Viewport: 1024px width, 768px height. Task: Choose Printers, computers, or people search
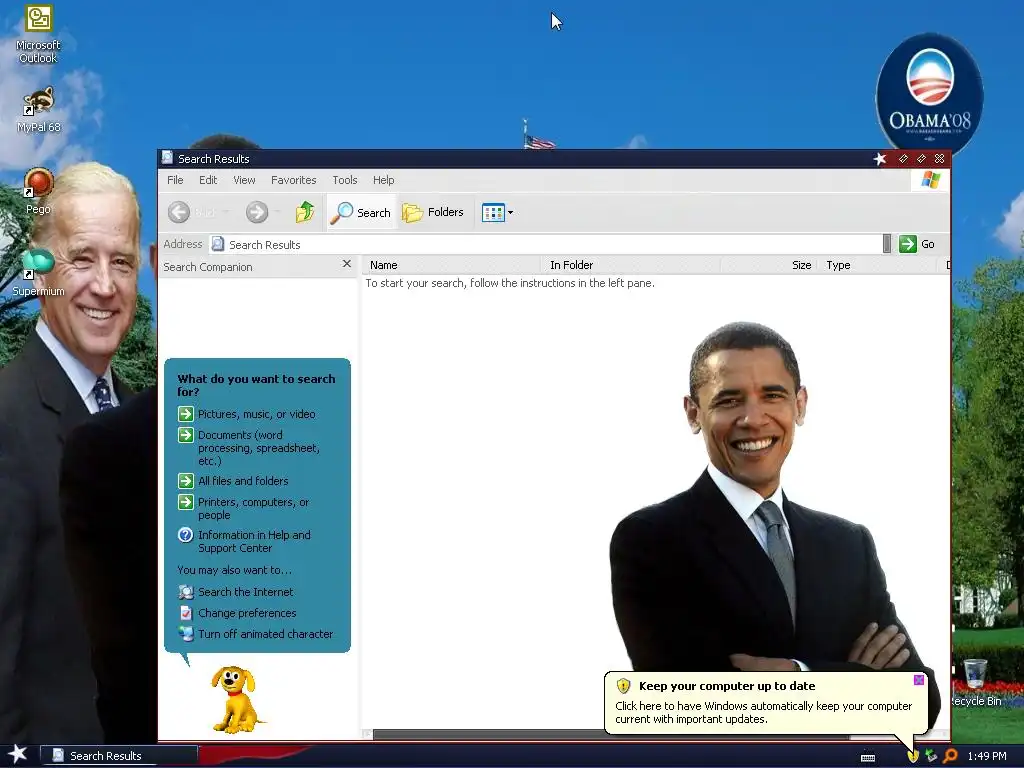(x=253, y=509)
